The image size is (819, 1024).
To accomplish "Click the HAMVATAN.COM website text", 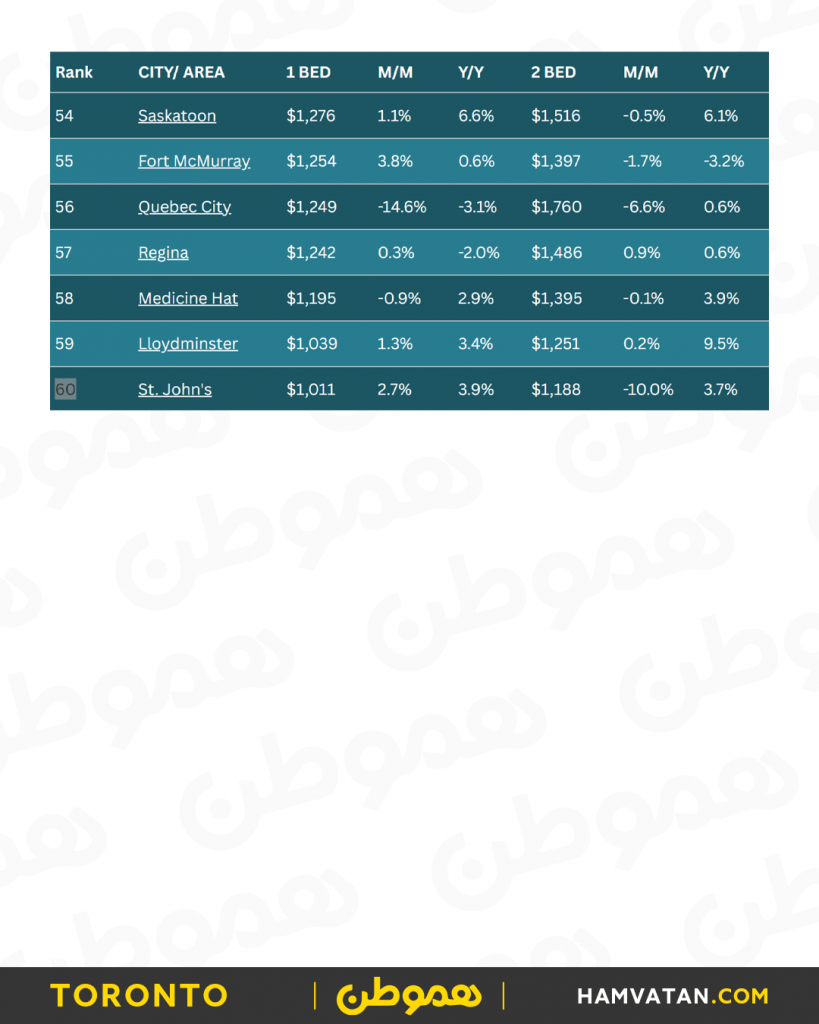I will point(672,996).
